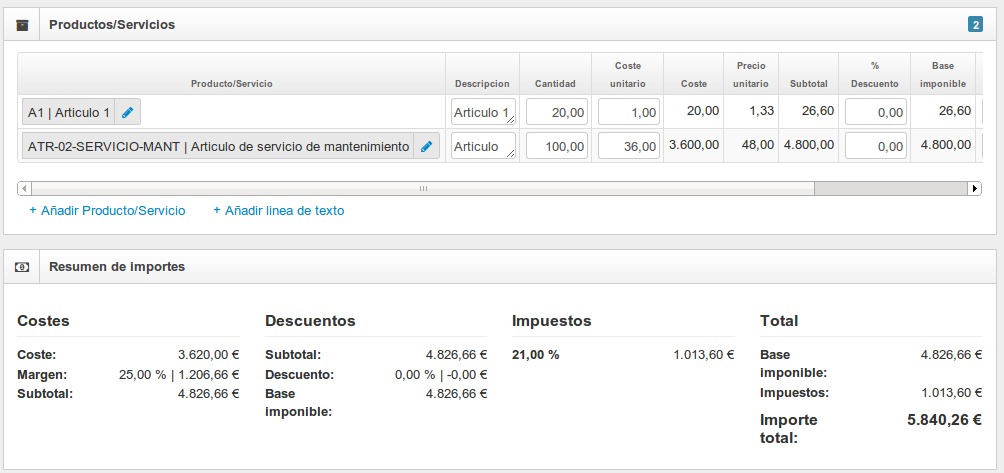The image size is (1004, 473).
Task: Click the horizontal scrollbar thumb
Action: (x=423, y=188)
